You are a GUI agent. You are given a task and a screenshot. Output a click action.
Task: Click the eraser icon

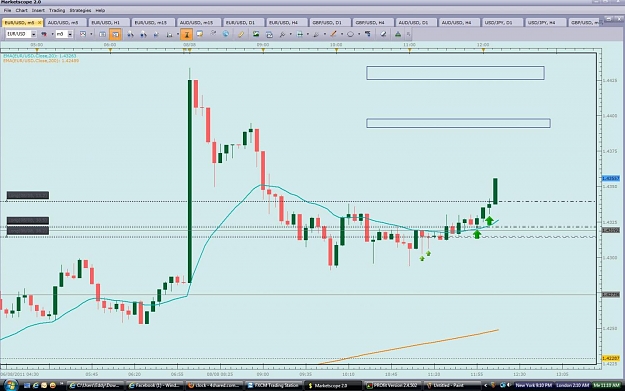coord(383,34)
